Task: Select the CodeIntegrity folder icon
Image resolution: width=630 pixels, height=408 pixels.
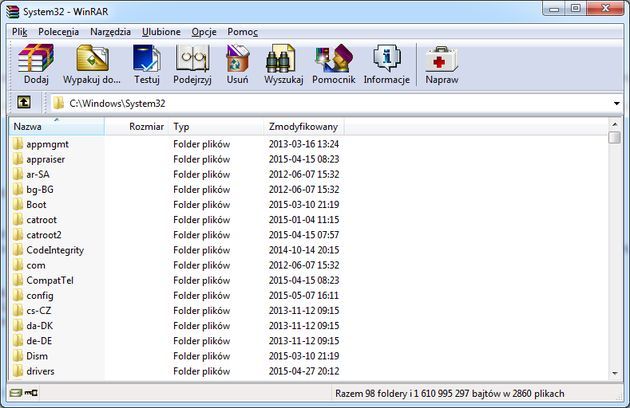Action: pos(17,250)
